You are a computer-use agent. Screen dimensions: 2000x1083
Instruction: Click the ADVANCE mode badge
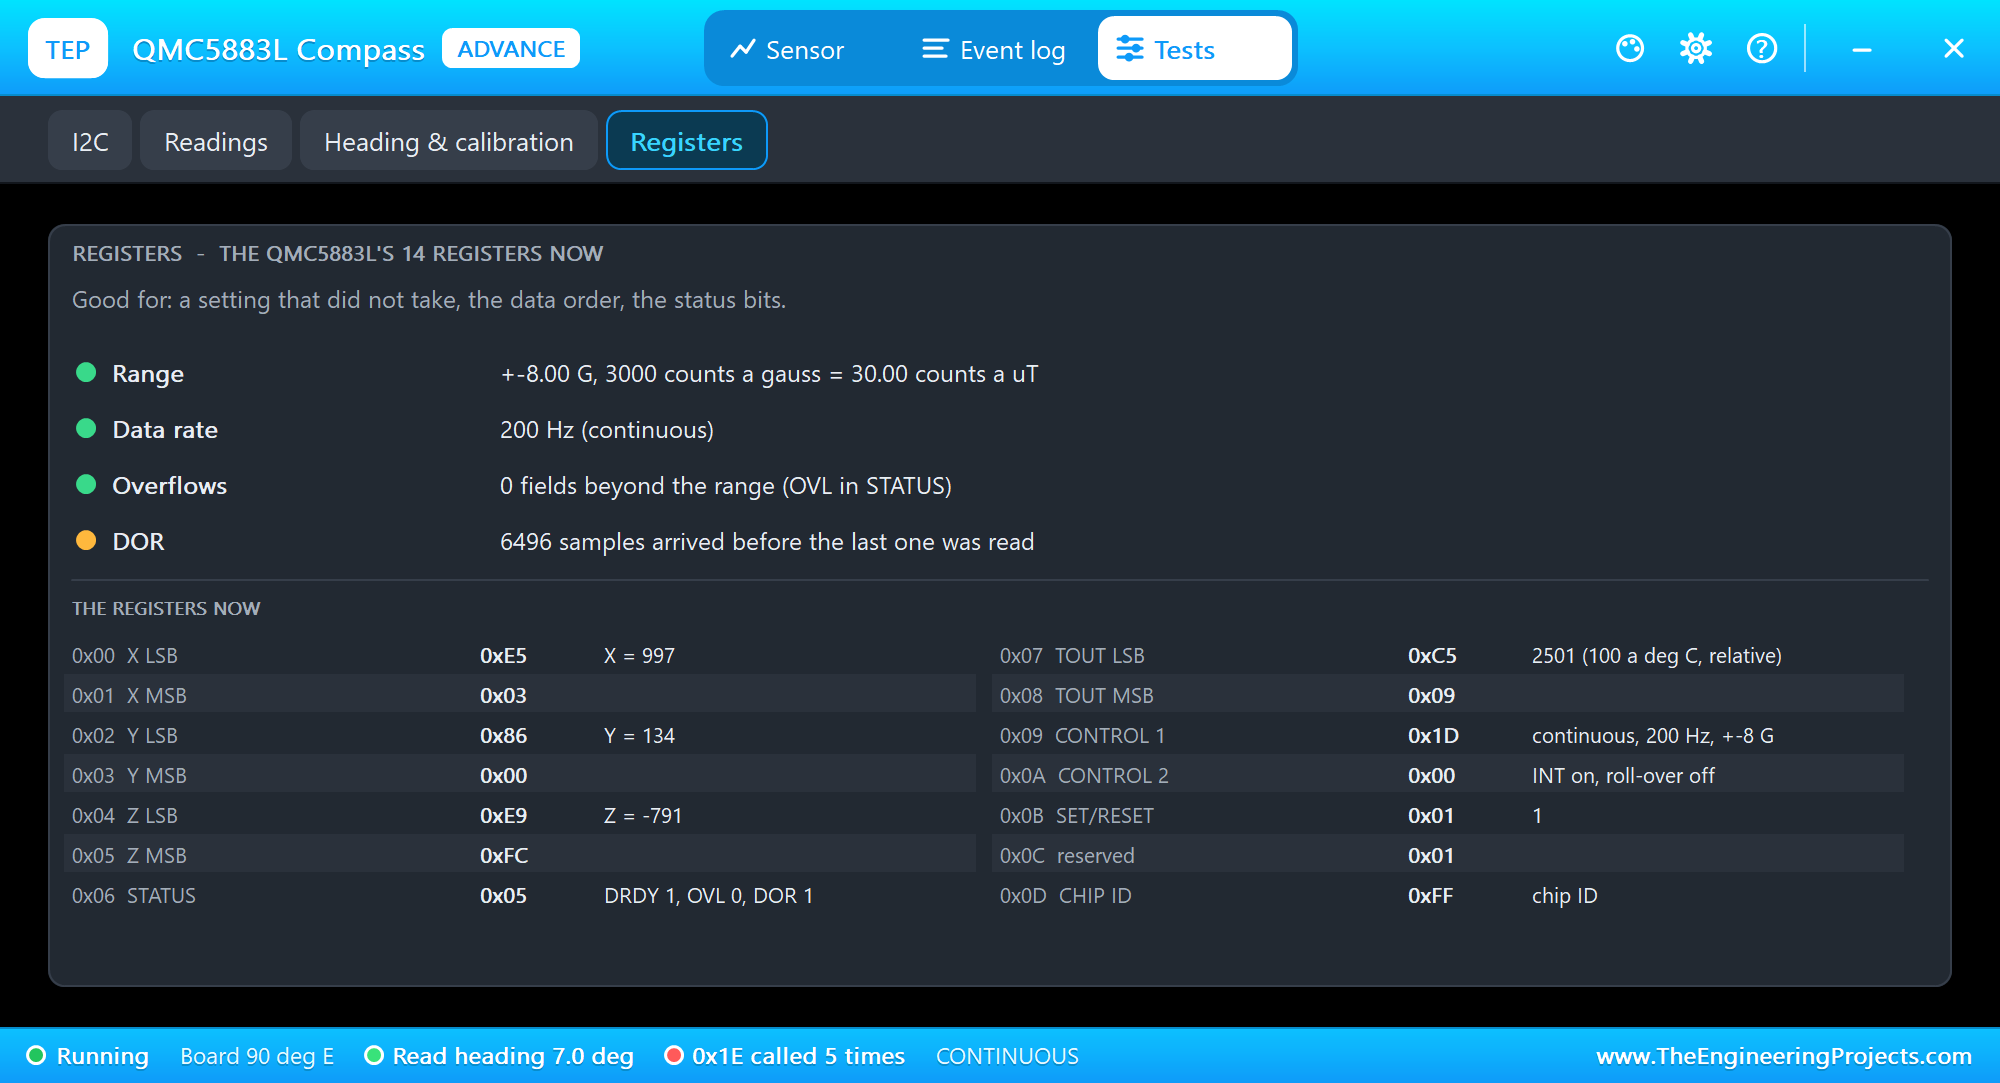pyautogui.click(x=511, y=48)
